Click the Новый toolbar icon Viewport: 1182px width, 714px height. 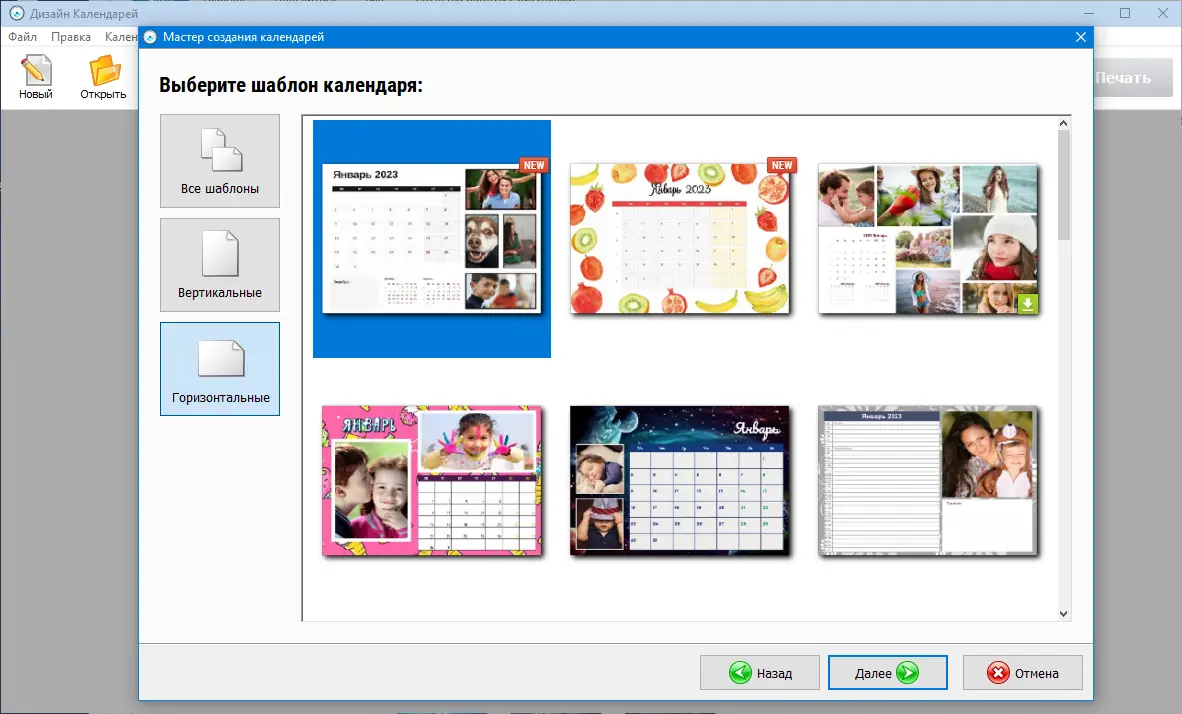[35, 77]
